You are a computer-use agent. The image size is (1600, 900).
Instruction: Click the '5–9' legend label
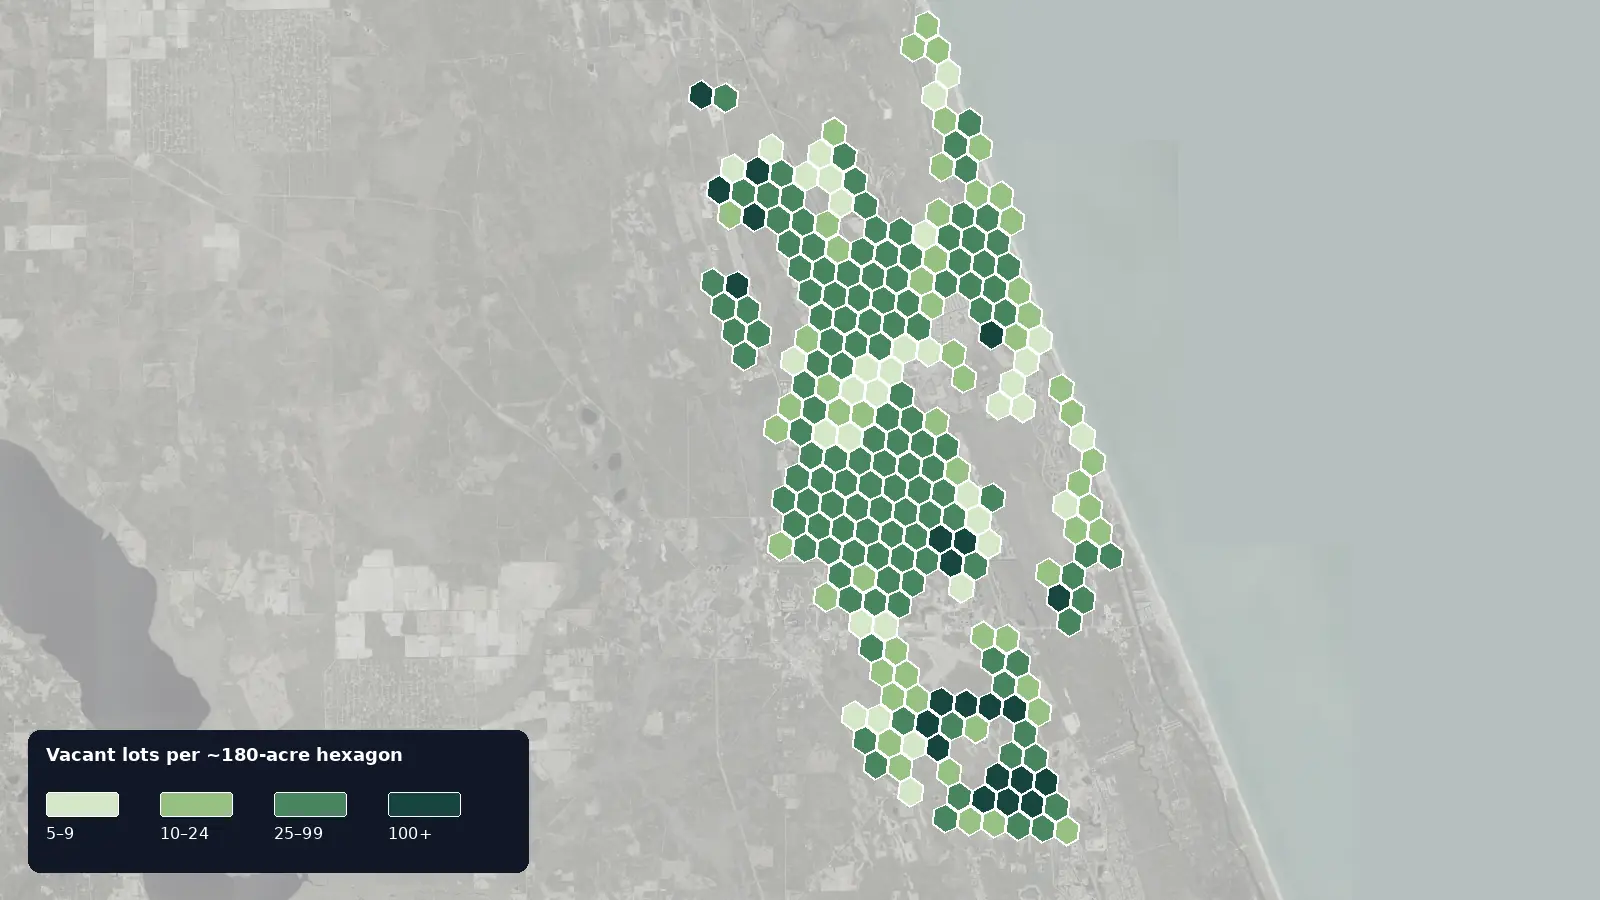(60, 833)
